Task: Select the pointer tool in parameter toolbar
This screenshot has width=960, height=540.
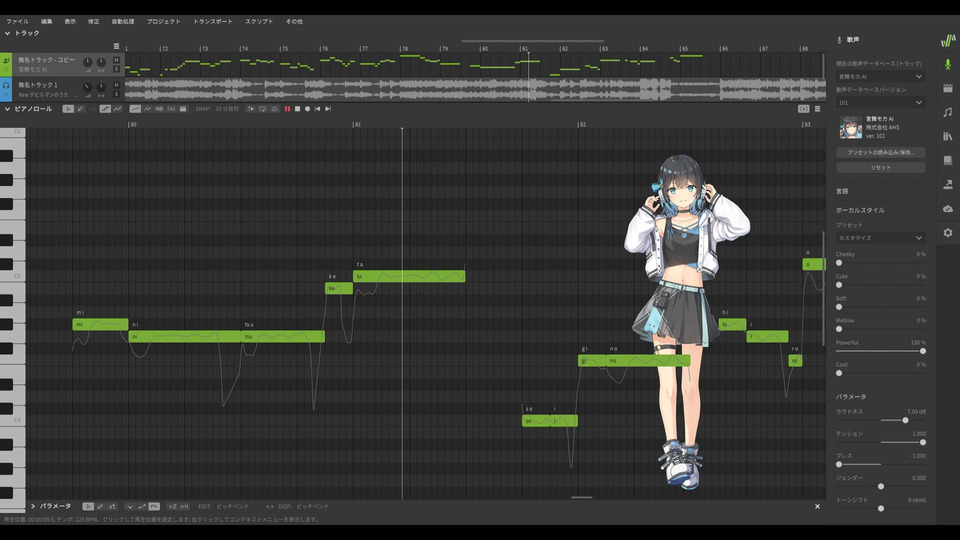Action: click(88, 506)
